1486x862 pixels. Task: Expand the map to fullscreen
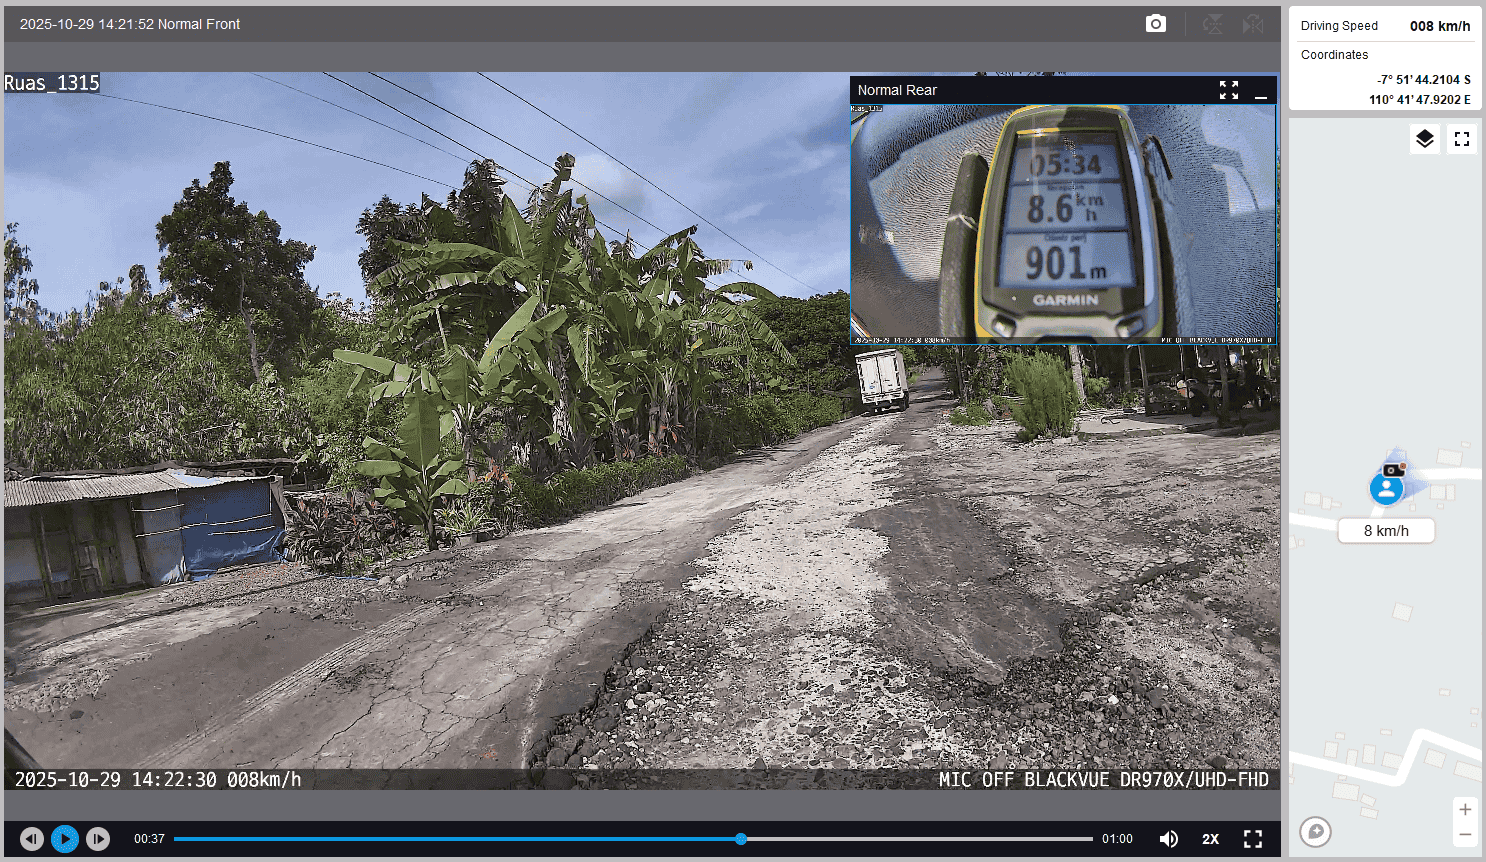click(1462, 139)
